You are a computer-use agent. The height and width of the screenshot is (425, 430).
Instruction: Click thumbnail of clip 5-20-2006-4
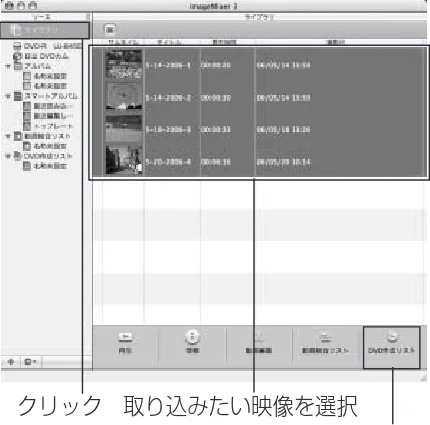(x=124, y=160)
